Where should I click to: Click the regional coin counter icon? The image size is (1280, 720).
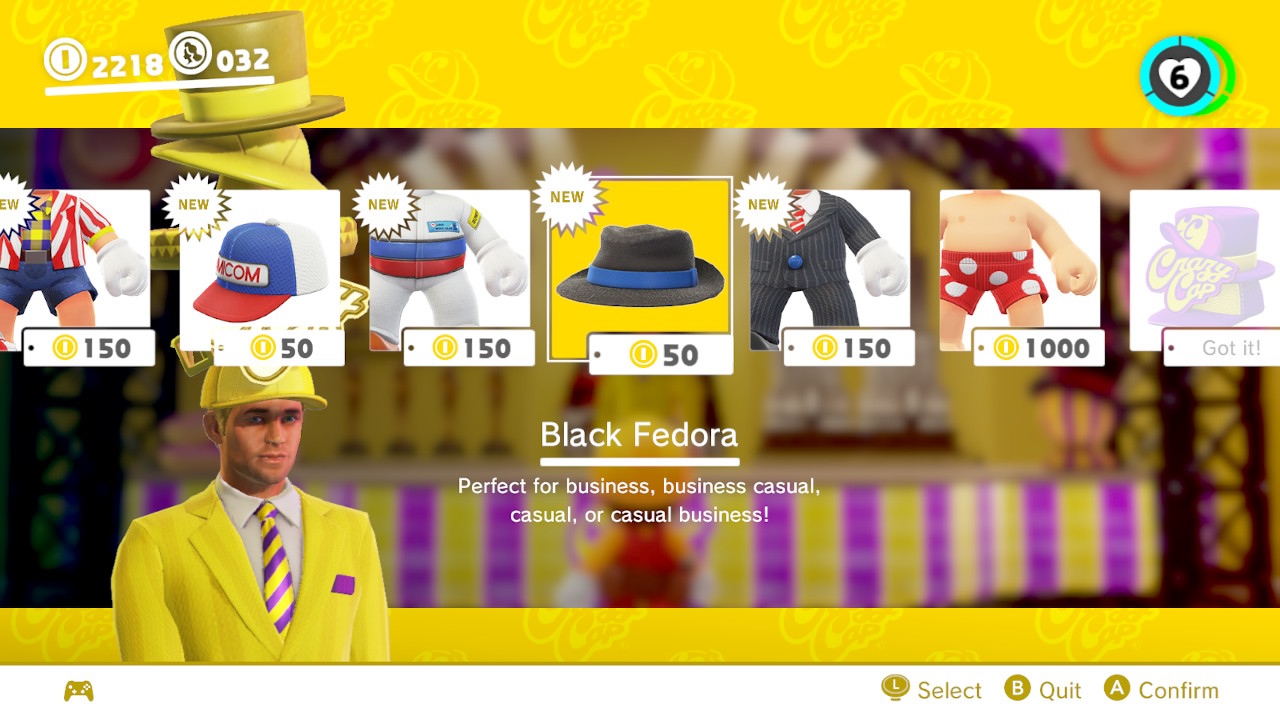pos(190,54)
